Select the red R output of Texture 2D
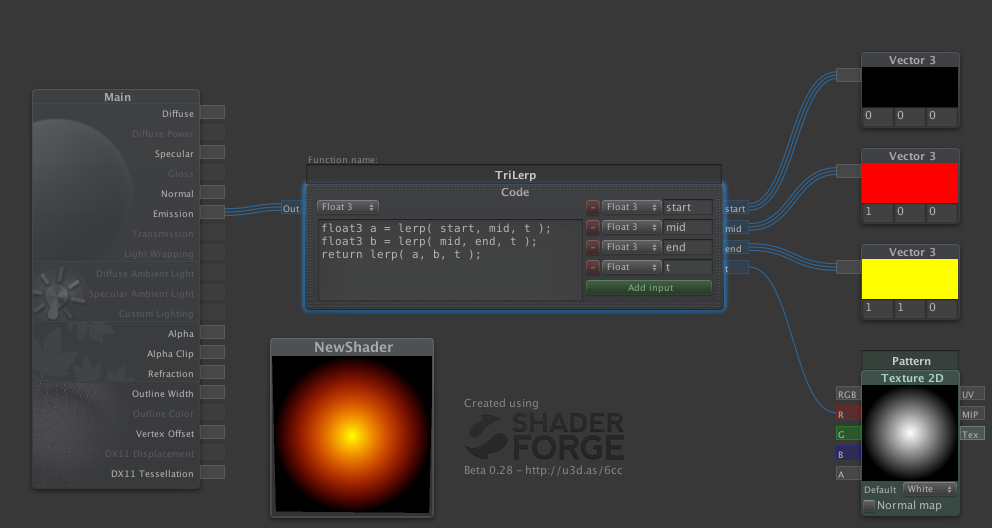The width and height of the screenshot is (992, 528). [x=847, y=413]
